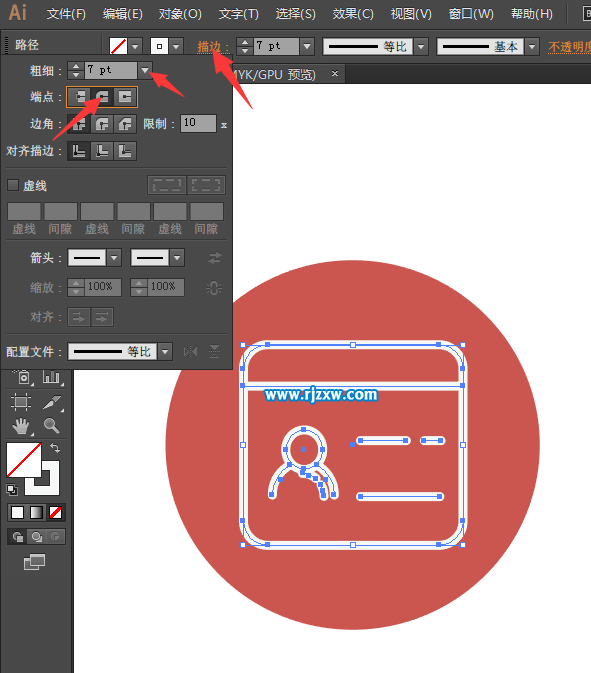Select the Hand tool
This screenshot has height=673, width=591.
pyautogui.click(x=21, y=426)
